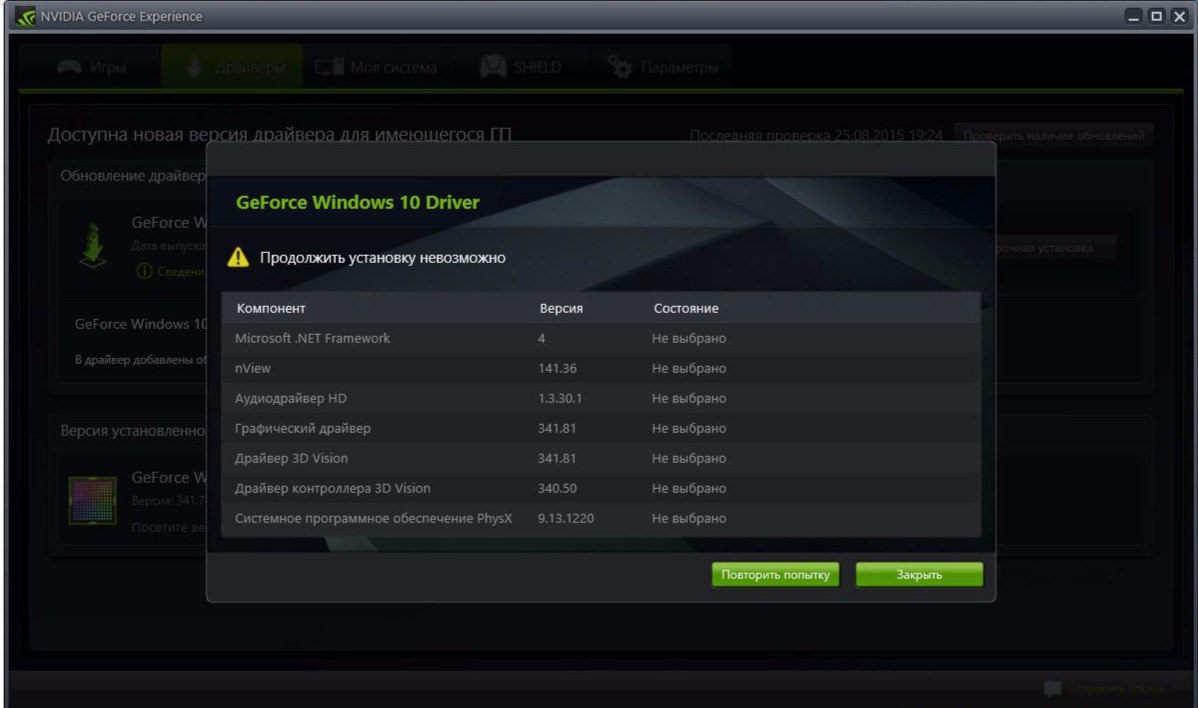
Task: Minimize the GeForce Experience window
Action: click(x=1134, y=16)
